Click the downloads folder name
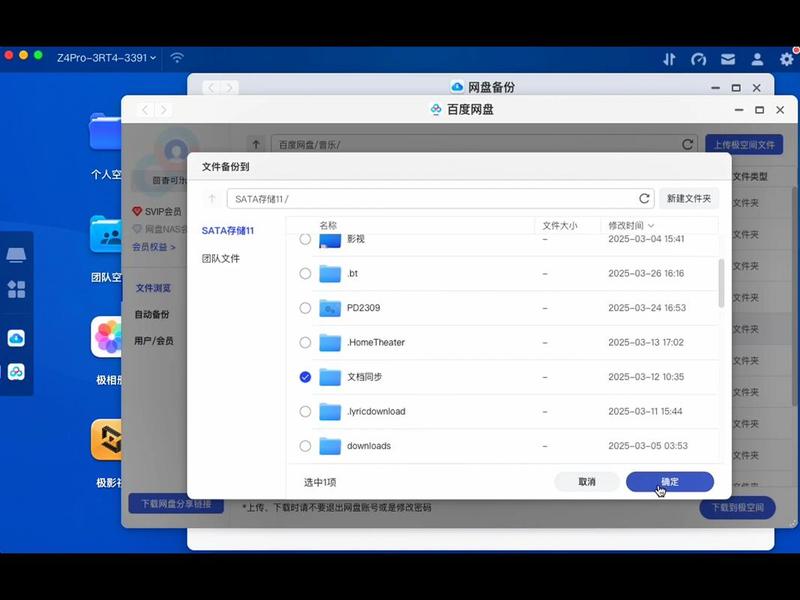 point(369,446)
